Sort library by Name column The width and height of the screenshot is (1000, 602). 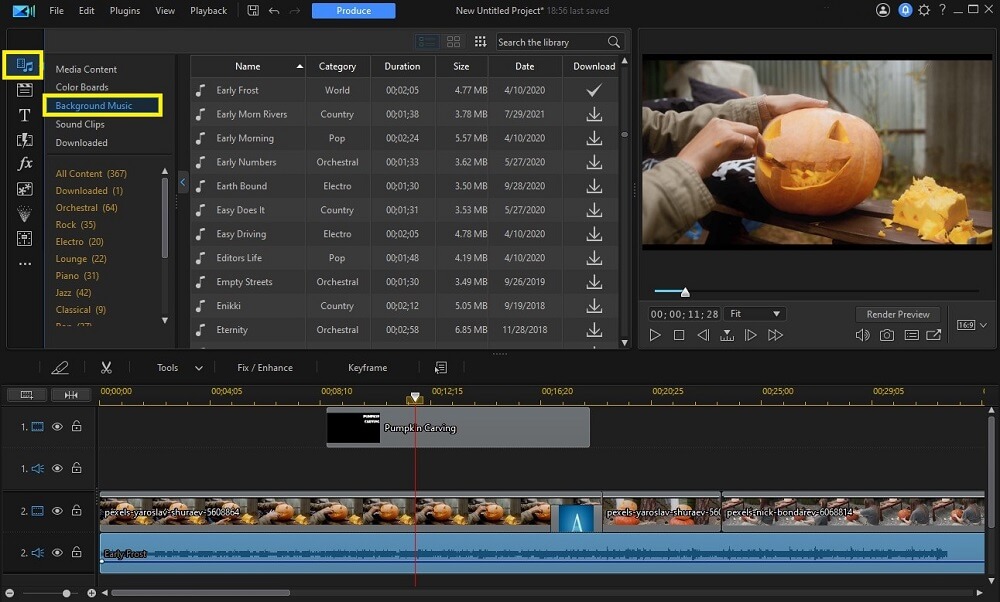pos(248,66)
